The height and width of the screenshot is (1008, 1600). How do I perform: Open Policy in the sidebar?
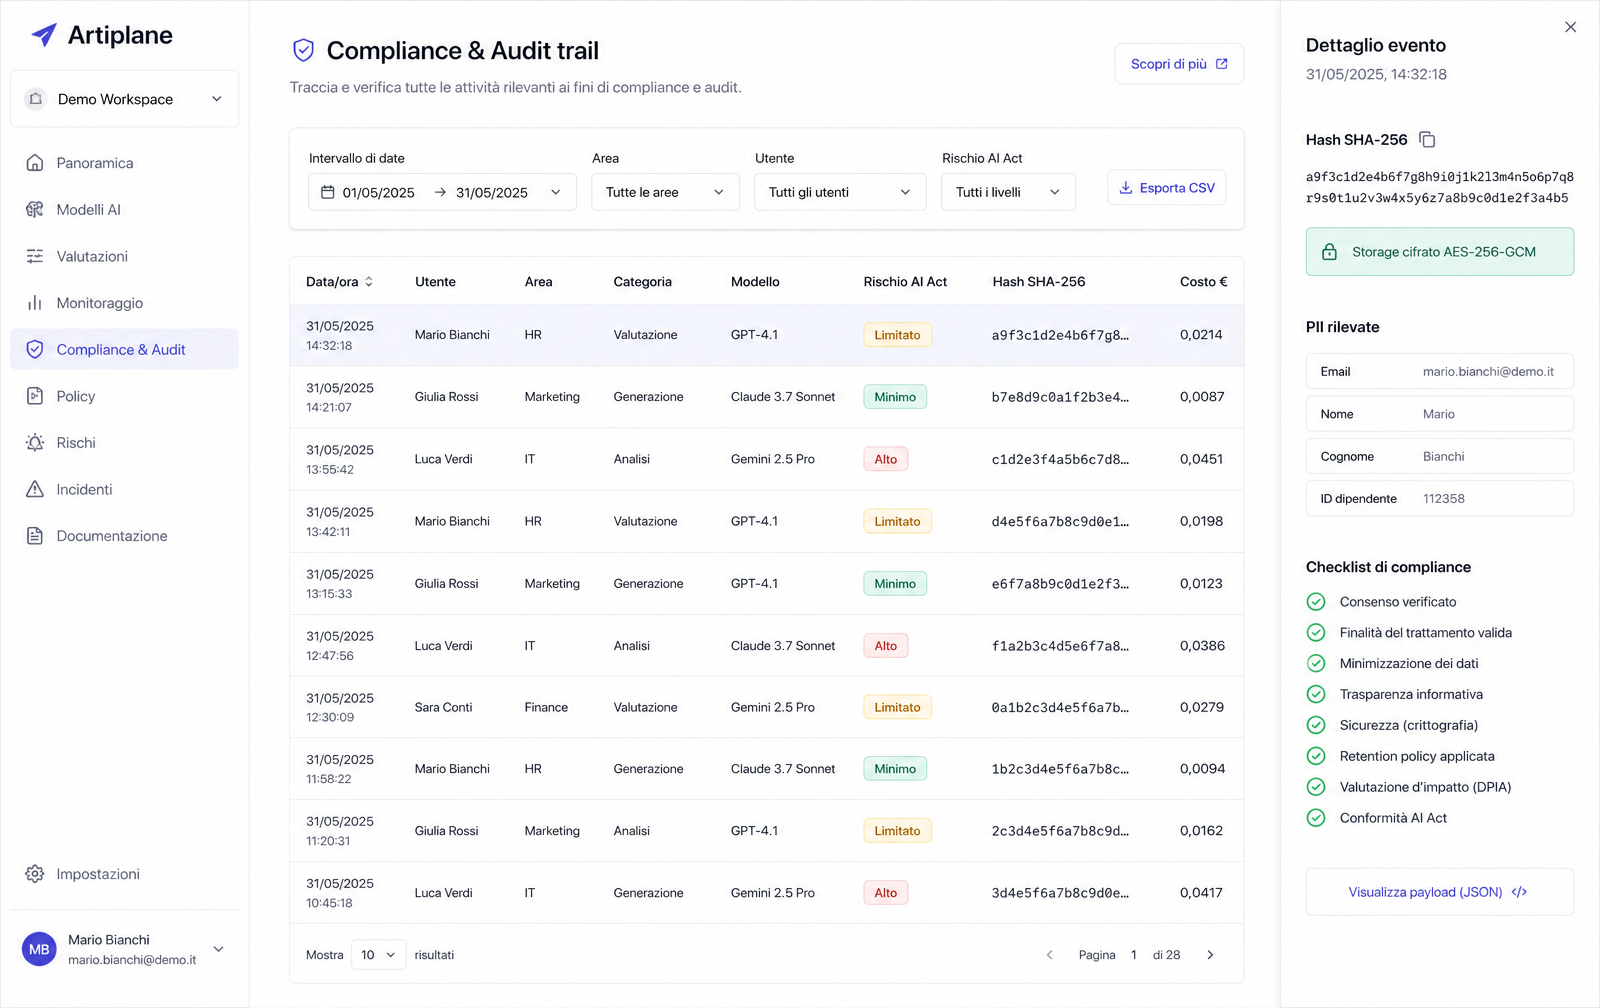(x=125, y=396)
